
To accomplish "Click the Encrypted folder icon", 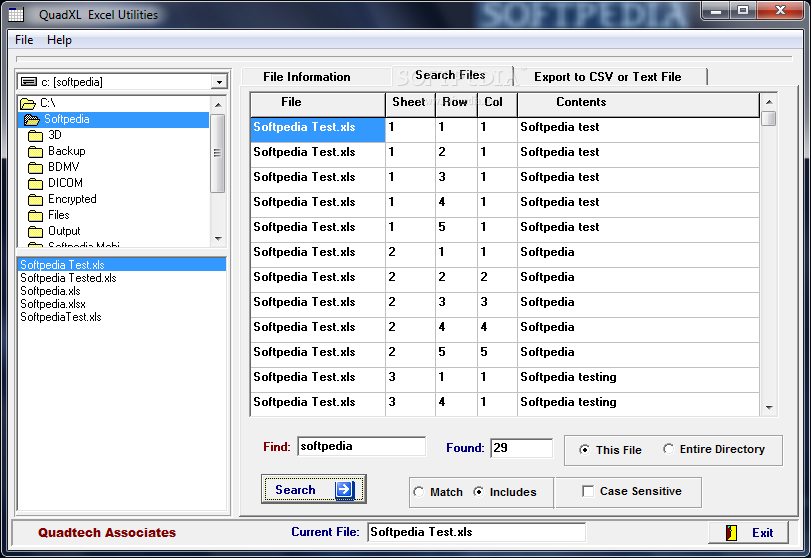I will point(36,200).
